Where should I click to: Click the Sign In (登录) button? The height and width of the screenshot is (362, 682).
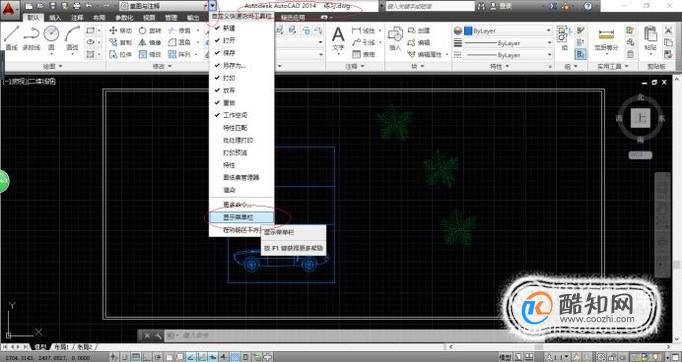pyautogui.click(x=501, y=6)
